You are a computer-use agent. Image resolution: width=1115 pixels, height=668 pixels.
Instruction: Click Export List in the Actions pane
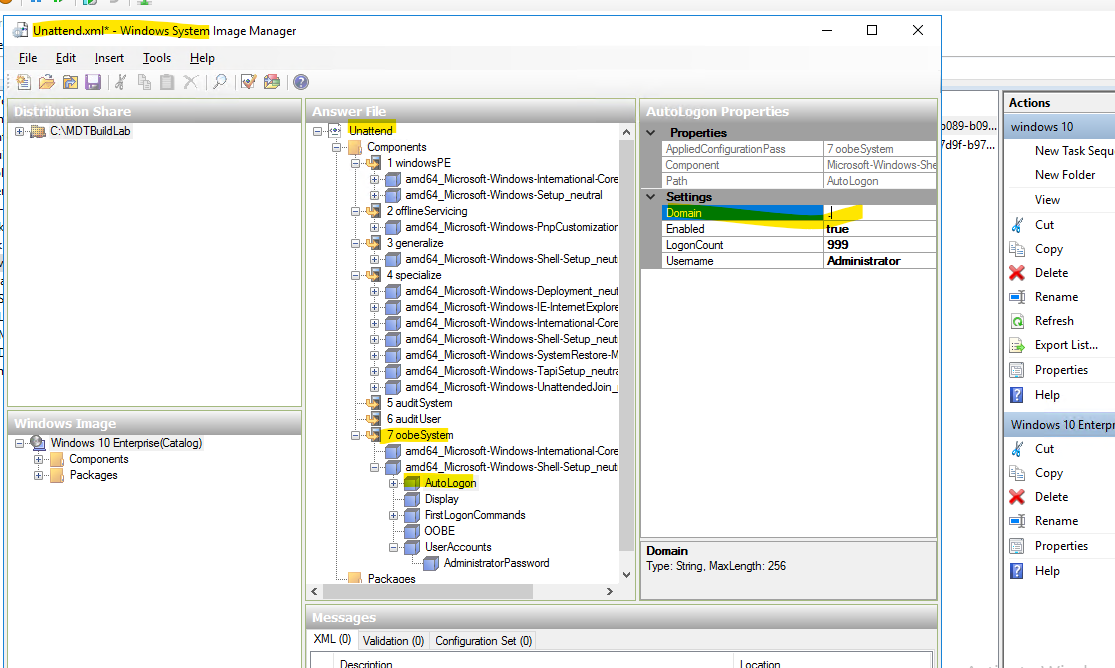1064,344
